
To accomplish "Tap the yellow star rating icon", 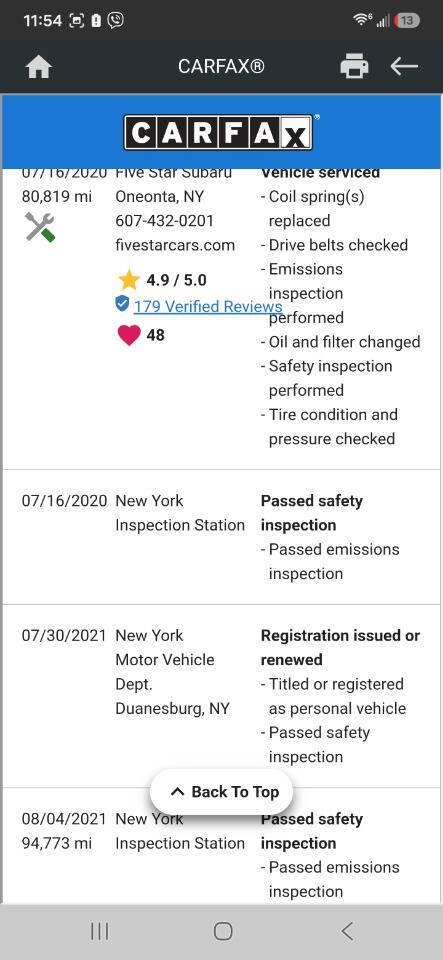I will [128, 280].
